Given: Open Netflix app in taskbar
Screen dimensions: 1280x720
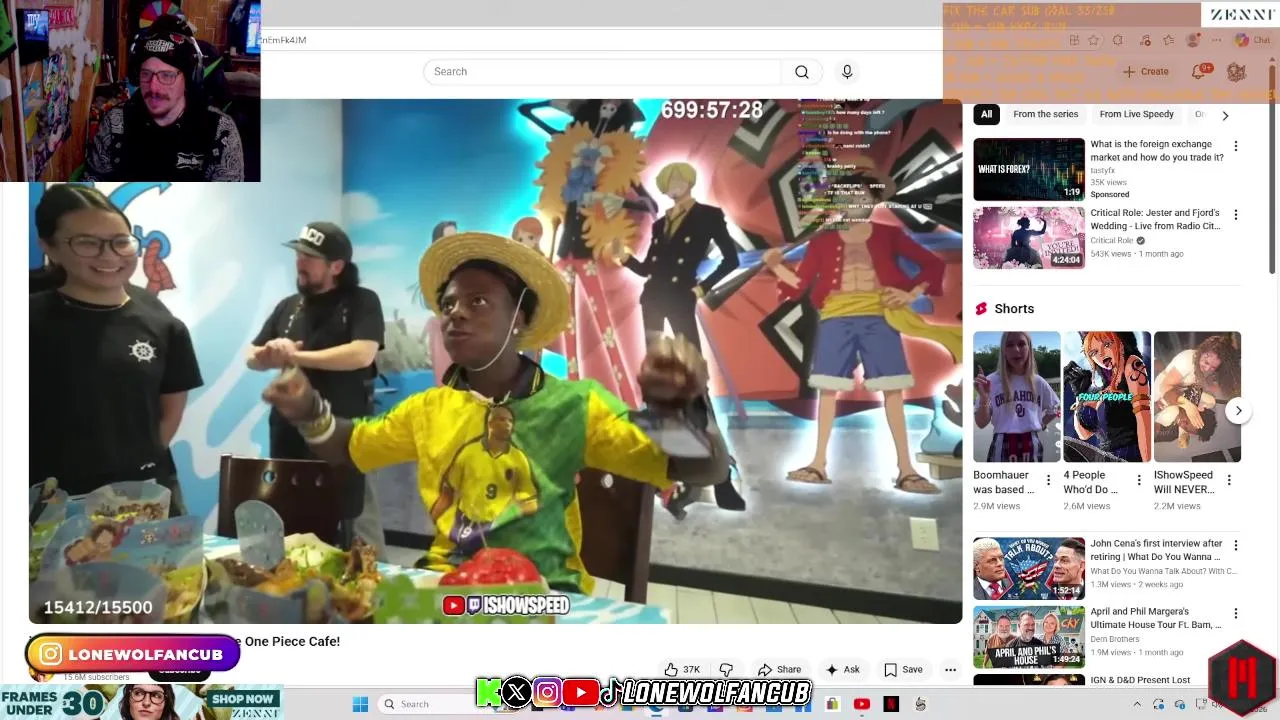Looking at the screenshot, I should click(891, 704).
